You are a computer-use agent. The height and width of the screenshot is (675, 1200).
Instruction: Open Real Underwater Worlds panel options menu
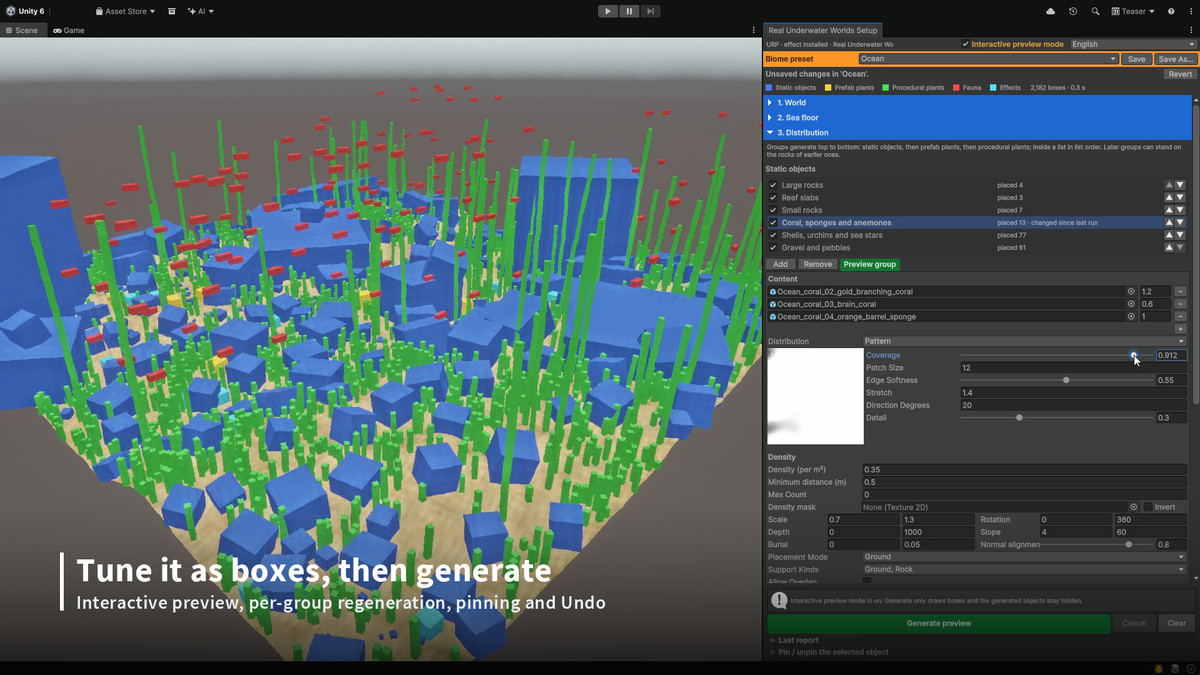1192,30
